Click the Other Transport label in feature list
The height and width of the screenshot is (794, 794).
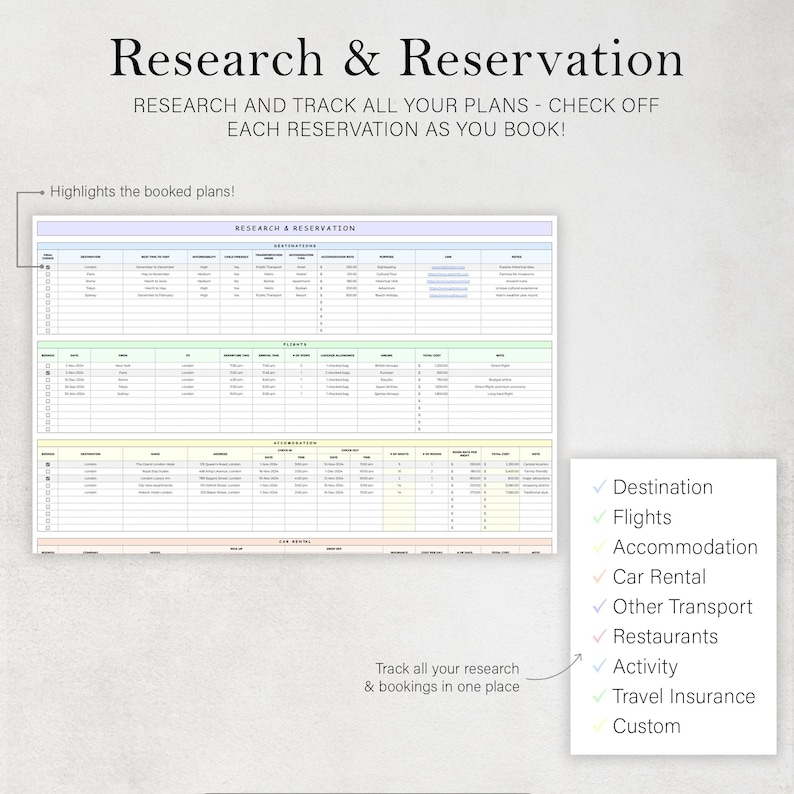point(683,607)
